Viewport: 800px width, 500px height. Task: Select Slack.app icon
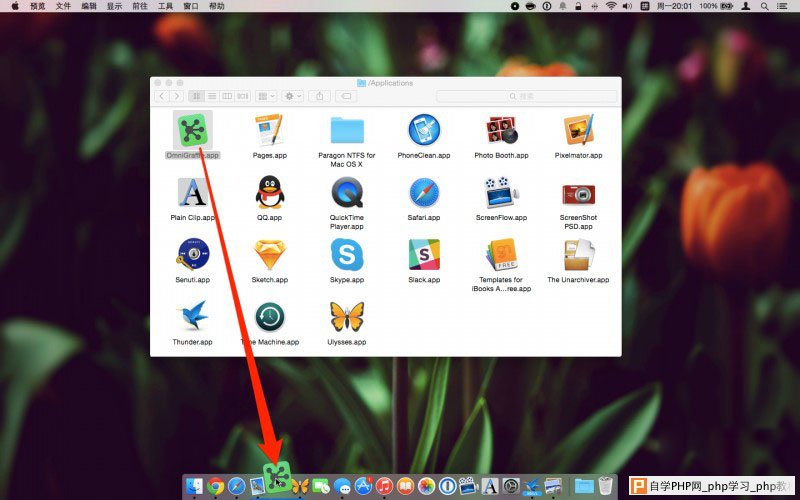click(424, 254)
